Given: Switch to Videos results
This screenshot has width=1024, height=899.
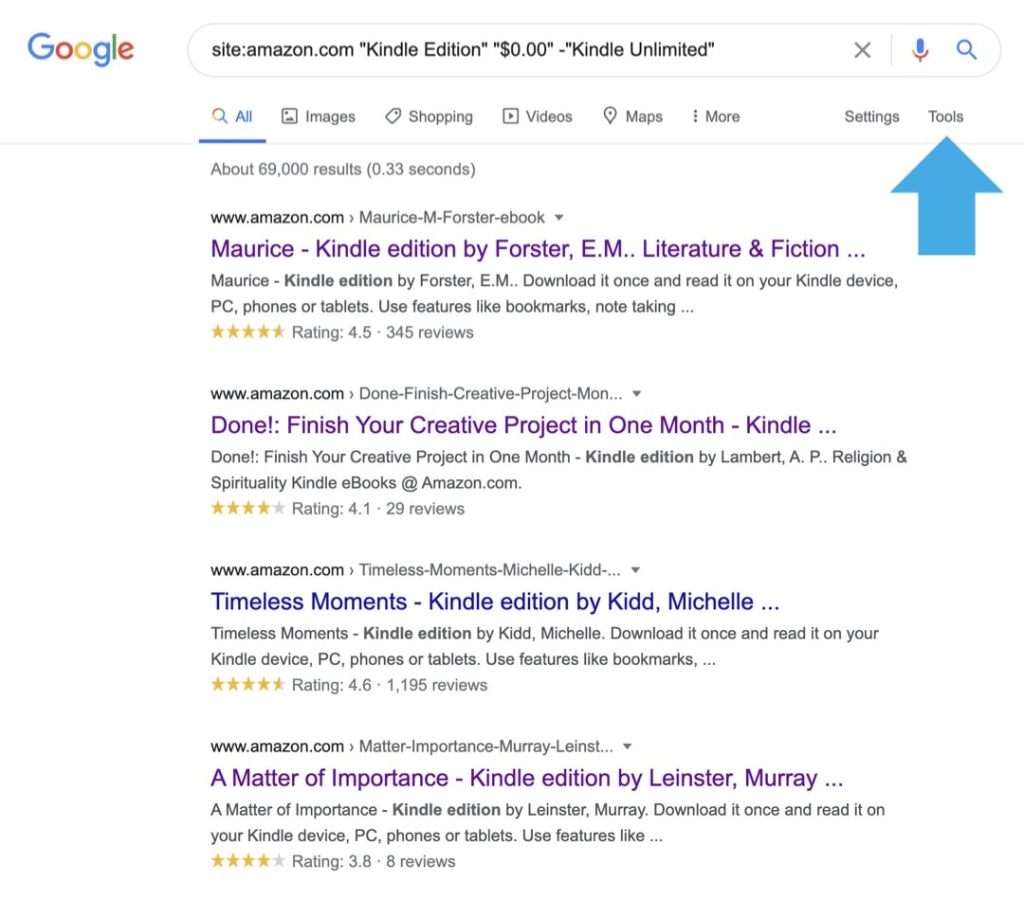Looking at the screenshot, I should (537, 116).
